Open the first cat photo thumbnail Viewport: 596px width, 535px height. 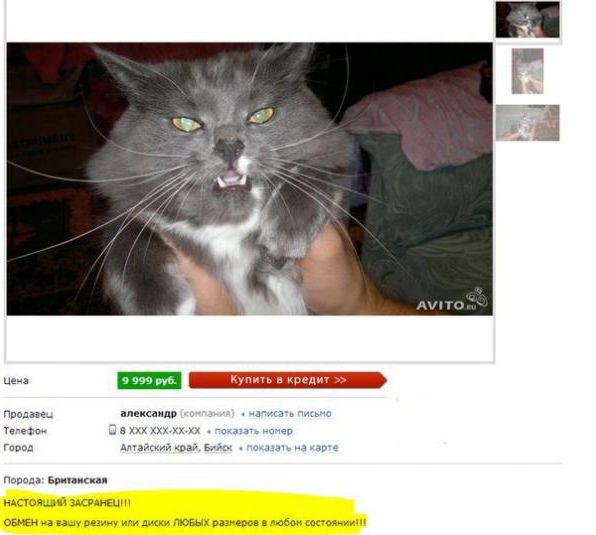(x=527, y=19)
